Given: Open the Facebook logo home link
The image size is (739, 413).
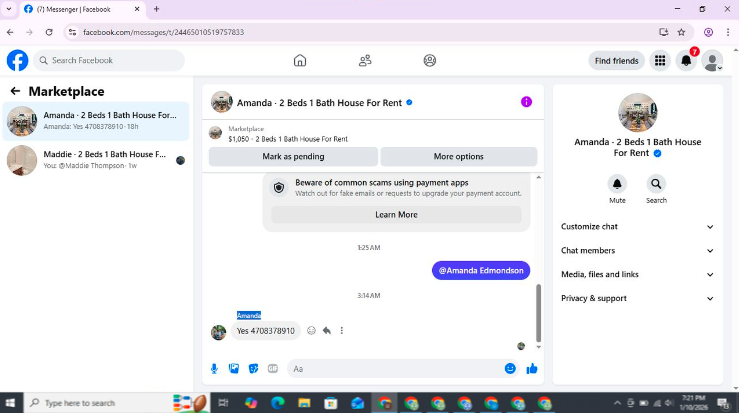Looking at the screenshot, I should click(17, 60).
